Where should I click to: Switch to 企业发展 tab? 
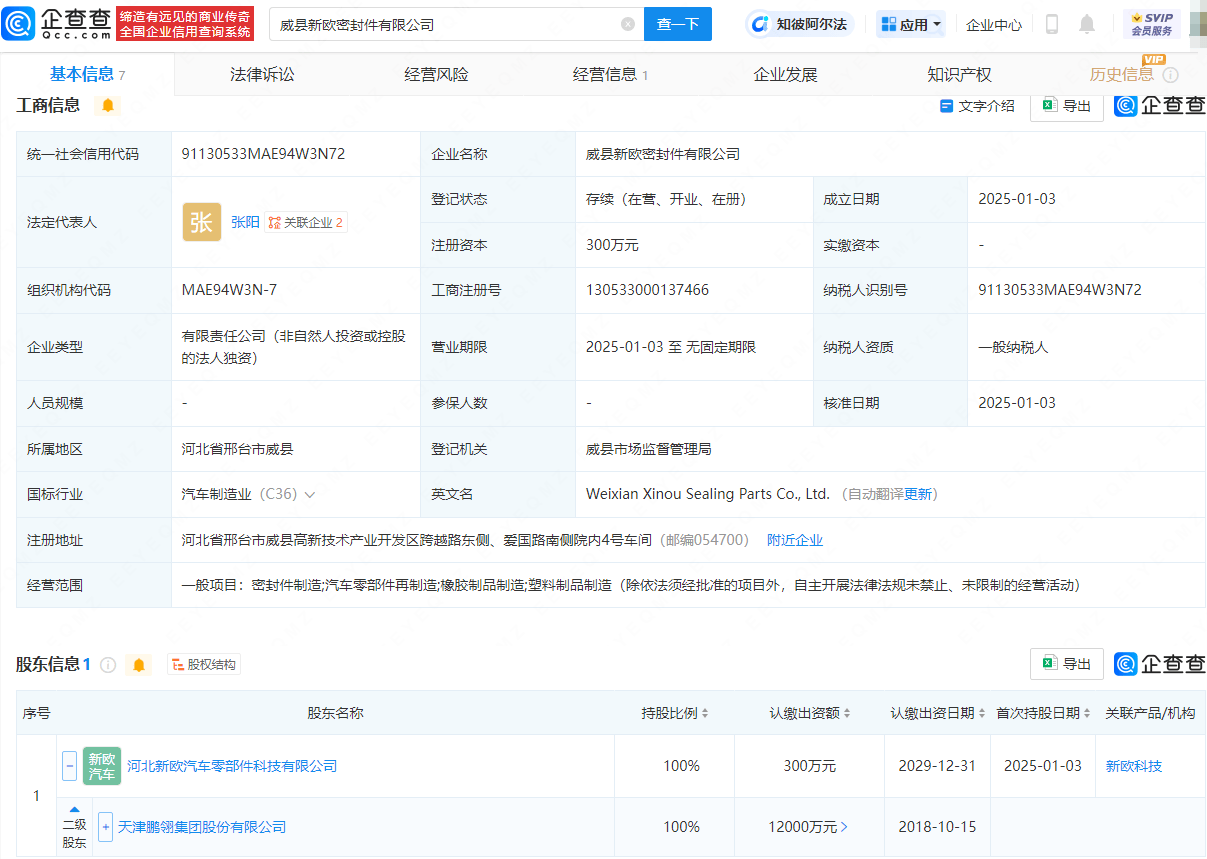(785, 74)
